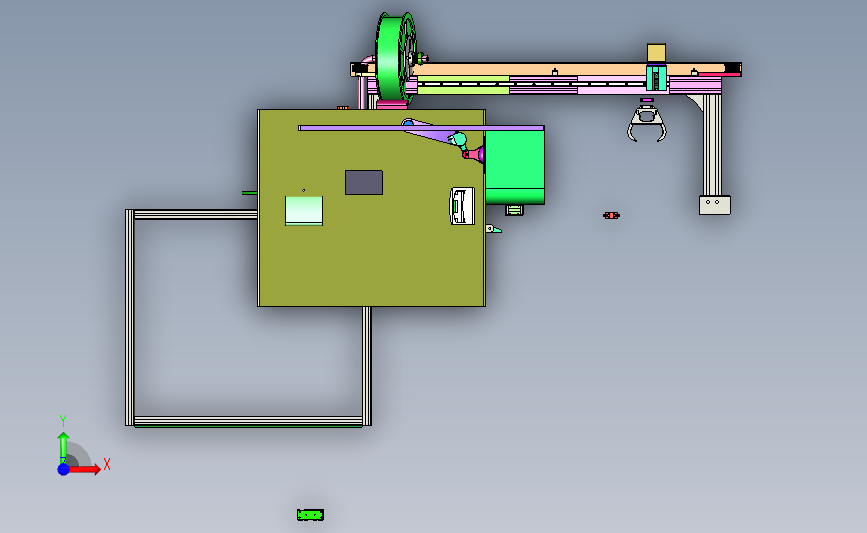Click the blue Z axis ball
867x533 pixels.
tap(63, 469)
